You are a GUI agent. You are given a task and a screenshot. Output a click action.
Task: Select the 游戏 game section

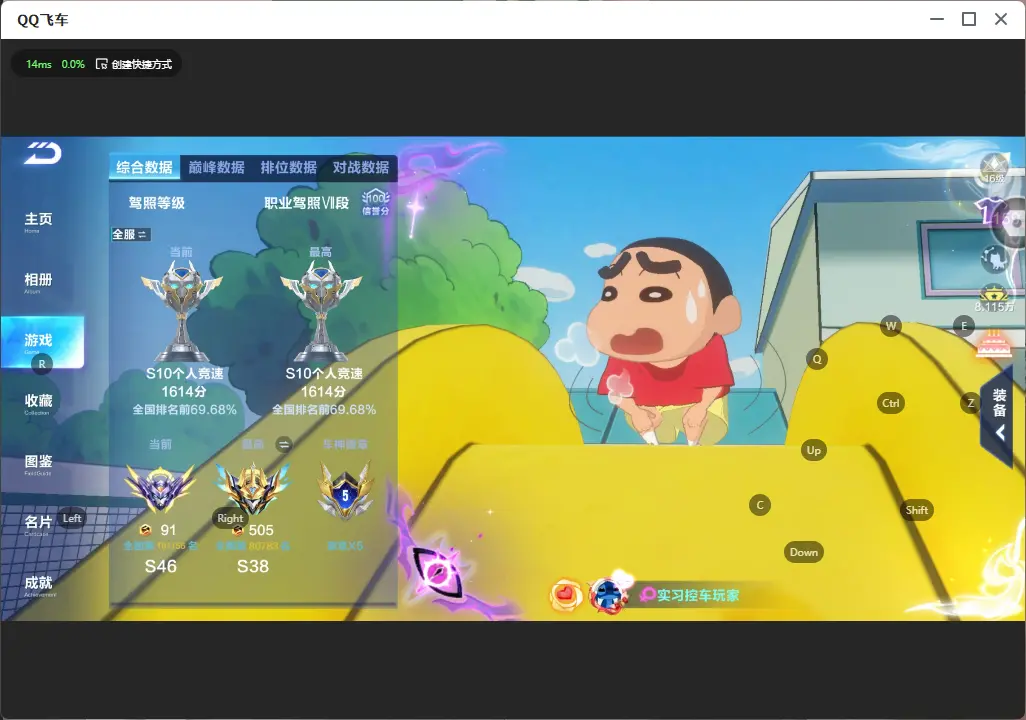click(x=43, y=342)
